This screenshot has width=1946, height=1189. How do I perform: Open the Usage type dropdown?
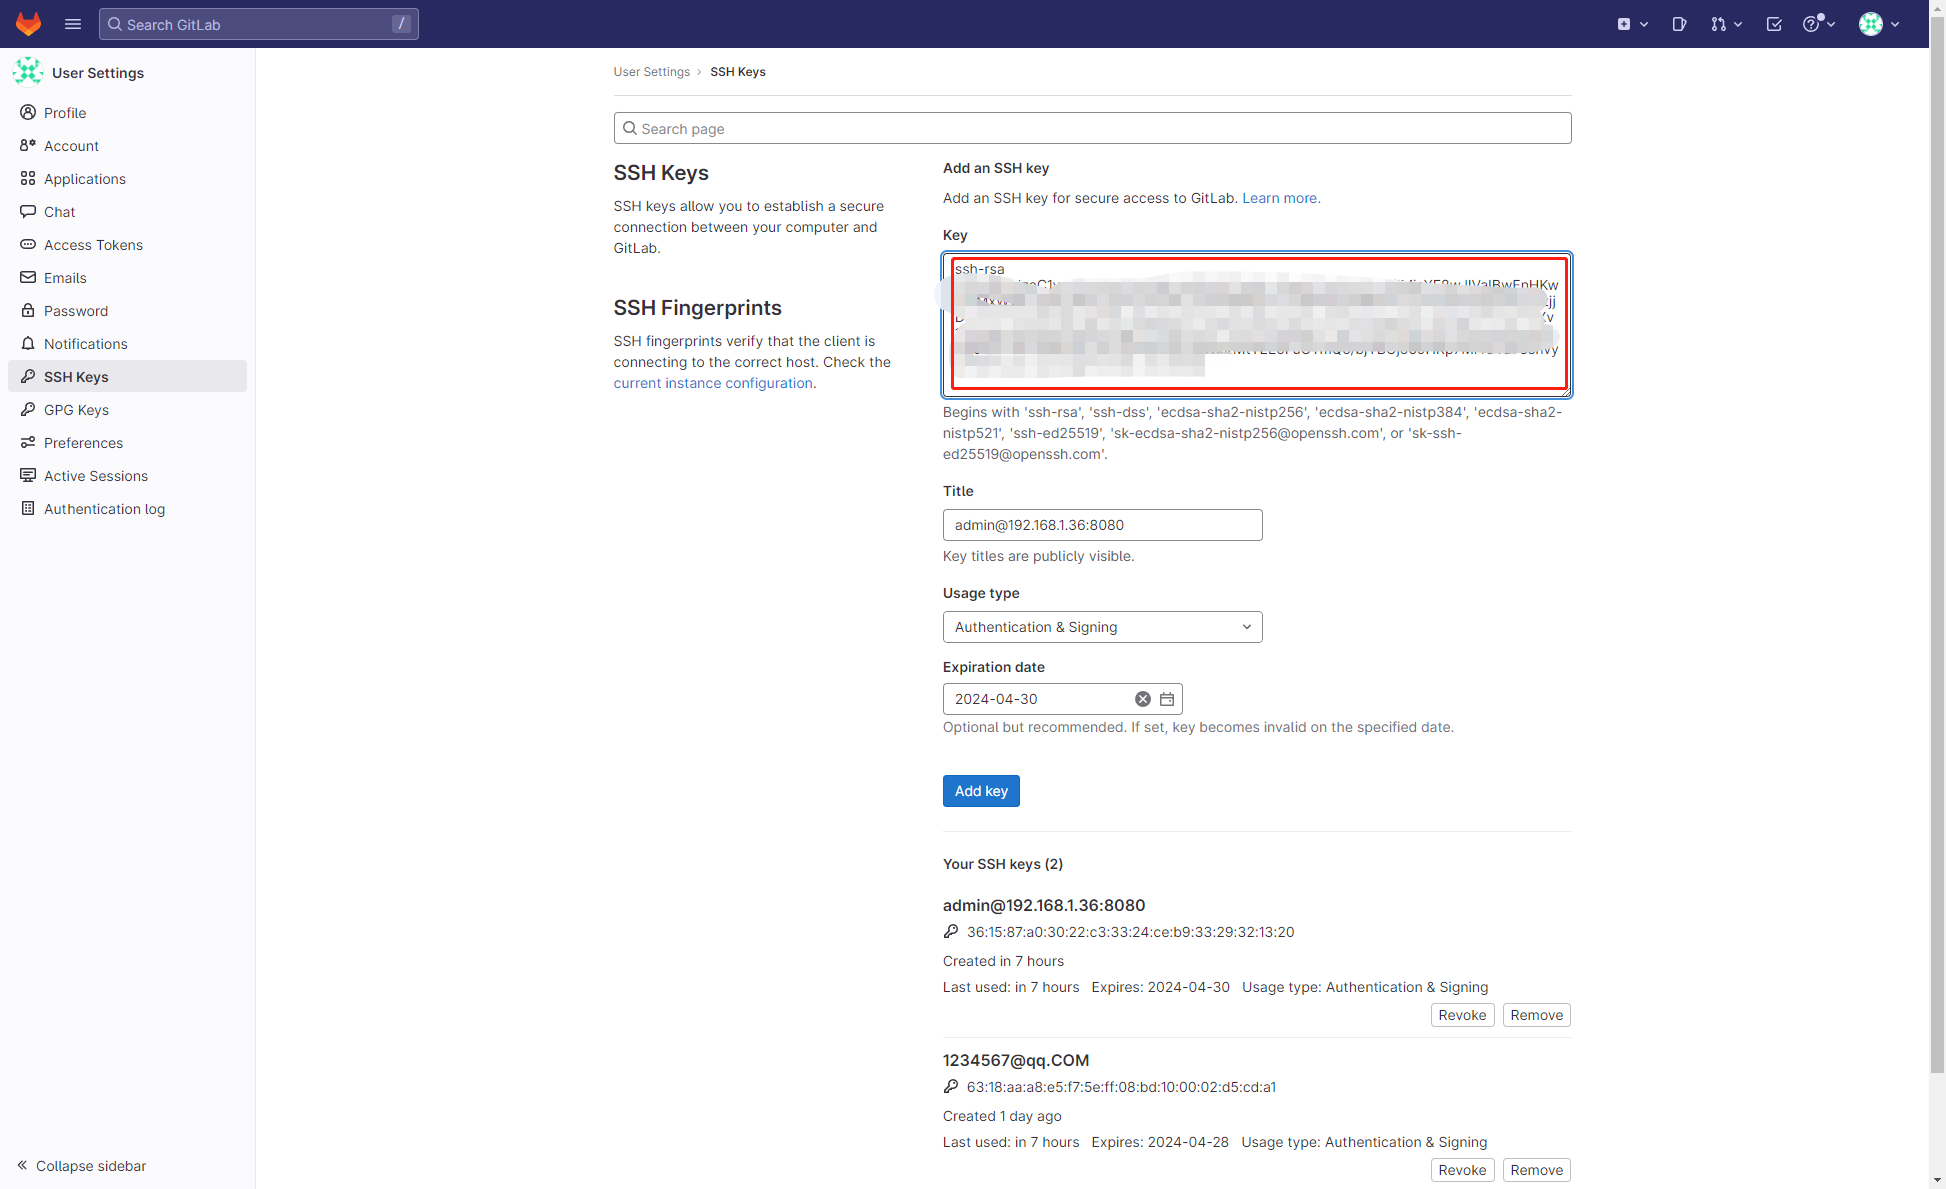[x=1102, y=627]
